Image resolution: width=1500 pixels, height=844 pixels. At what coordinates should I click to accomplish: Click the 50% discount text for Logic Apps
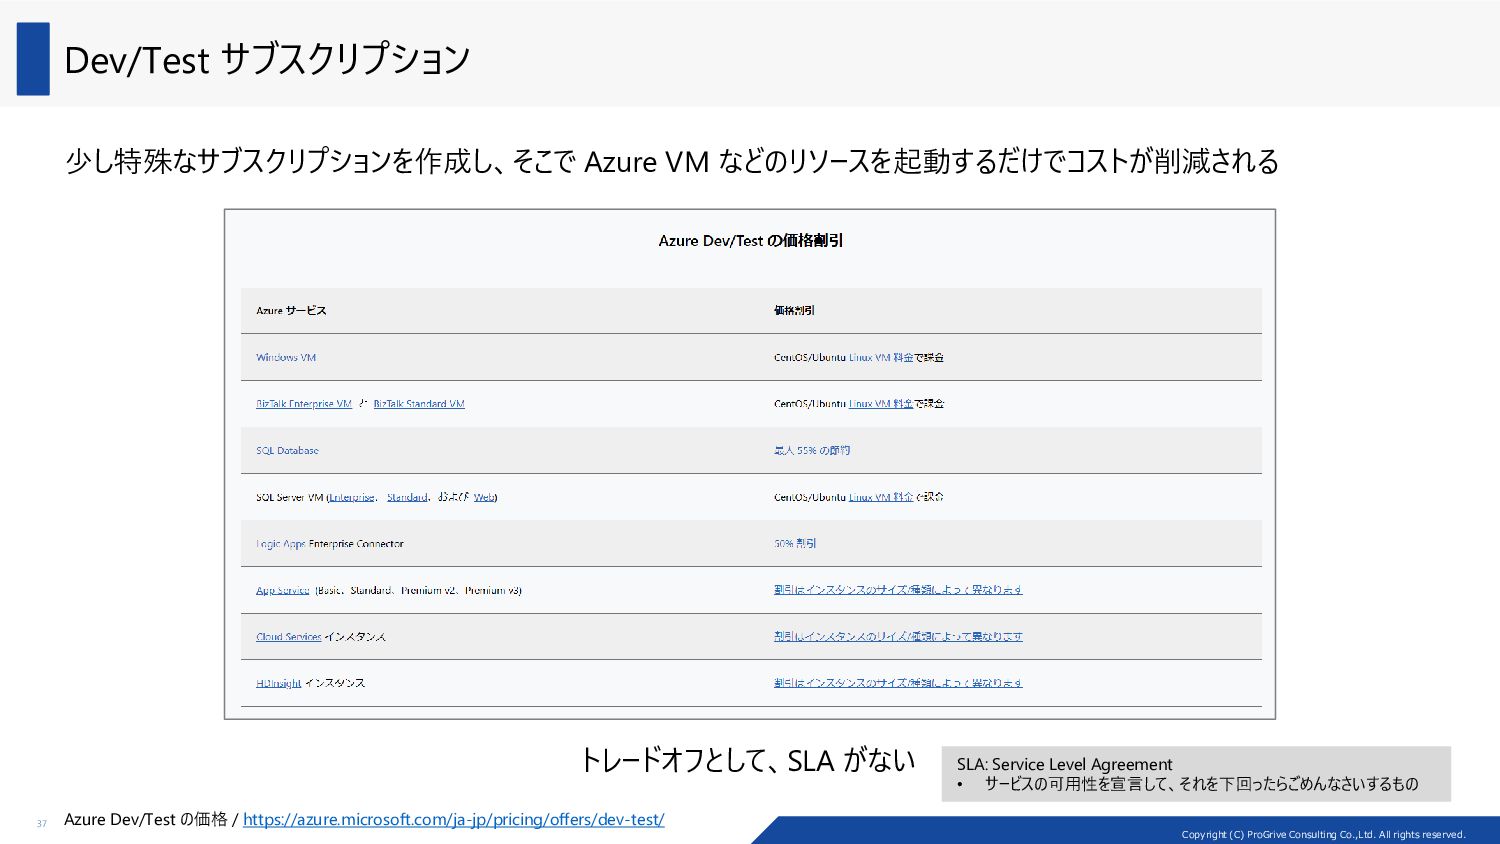(795, 544)
